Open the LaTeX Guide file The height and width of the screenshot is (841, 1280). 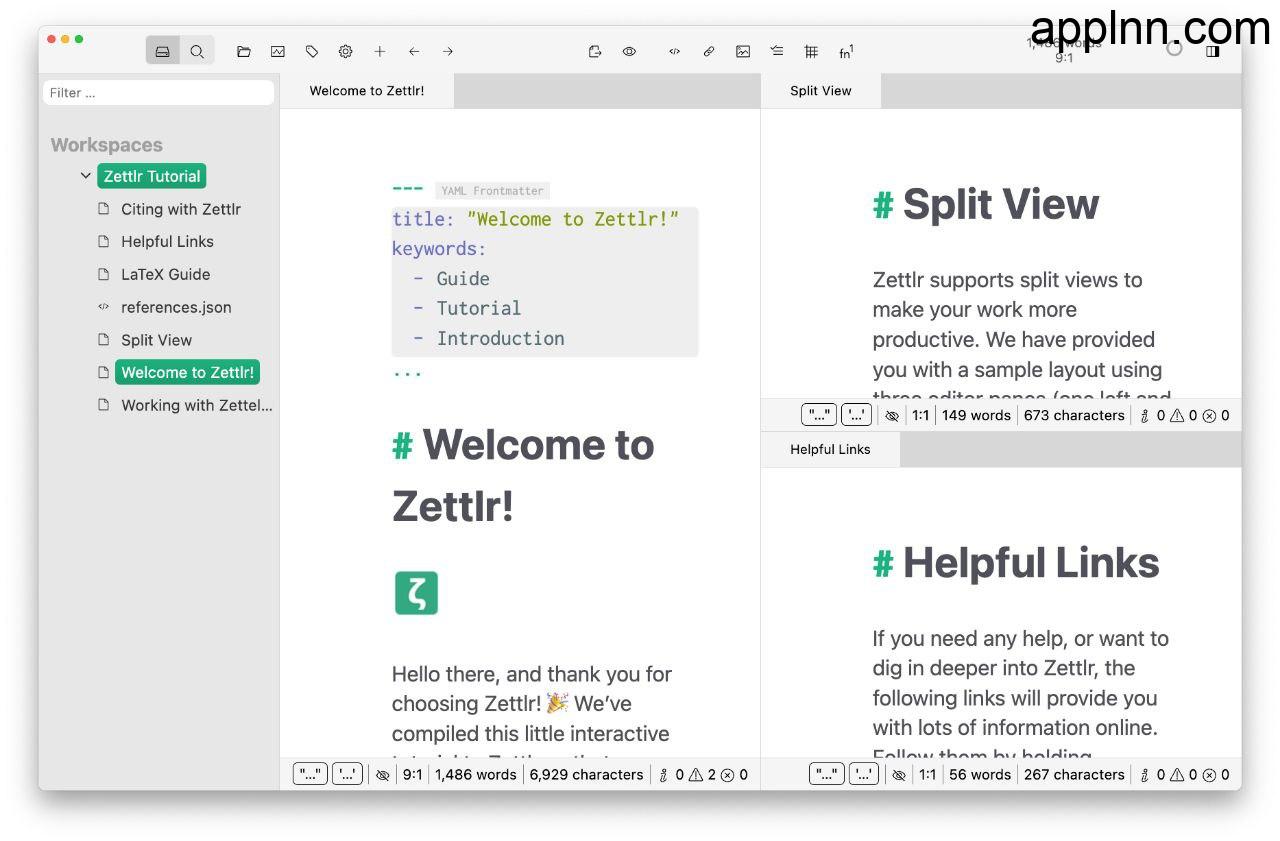tap(165, 274)
